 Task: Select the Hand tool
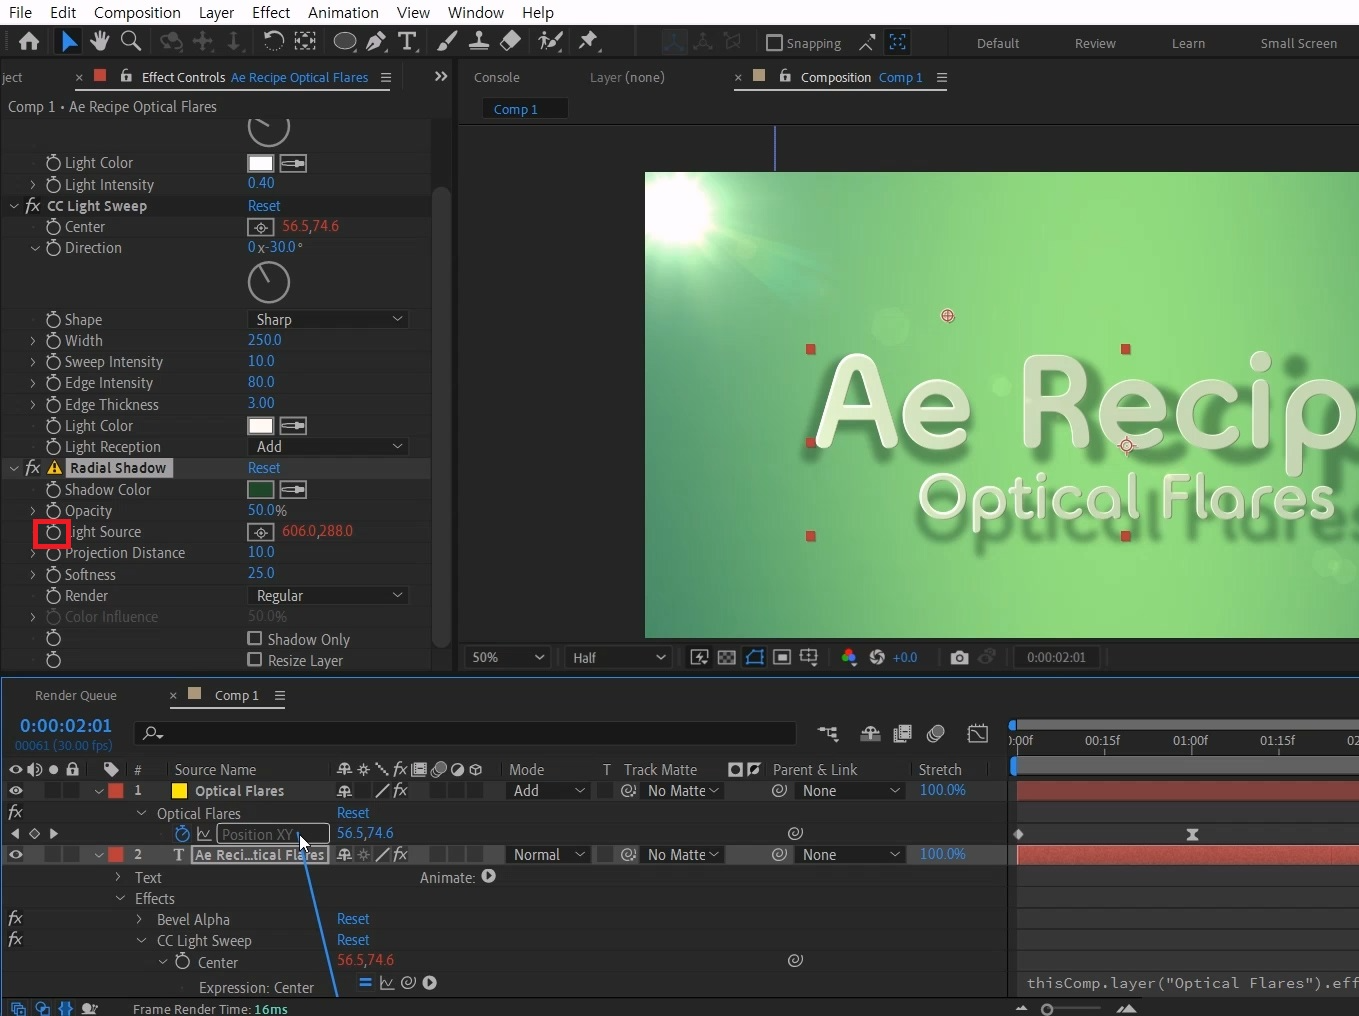tap(99, 41)
